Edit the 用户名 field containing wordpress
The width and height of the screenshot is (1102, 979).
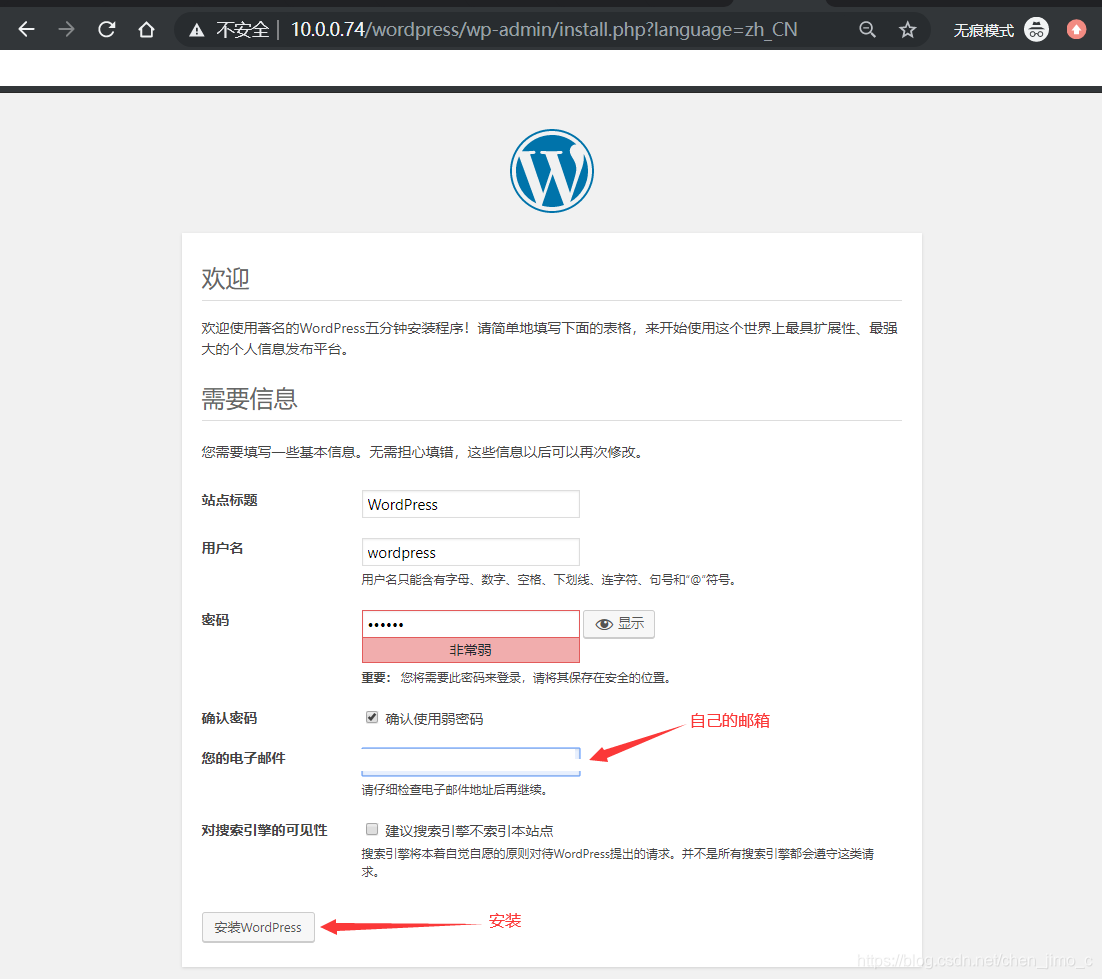(470, 552)
